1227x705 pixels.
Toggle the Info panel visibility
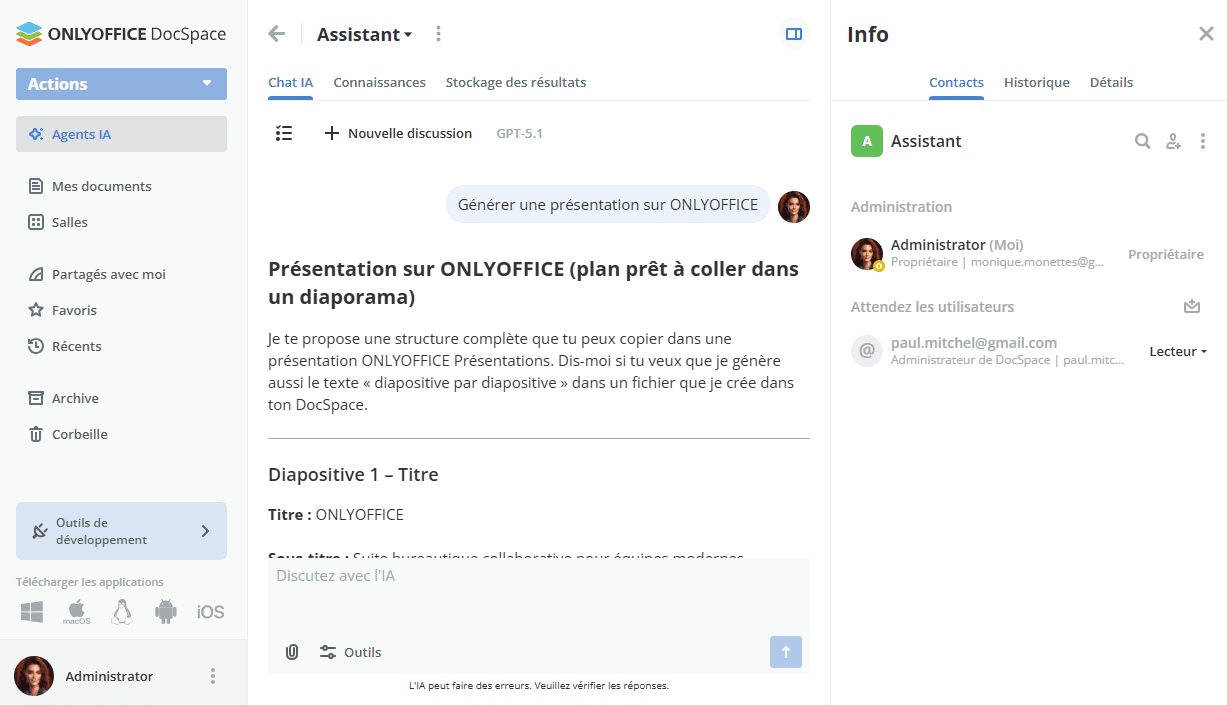coord(794,34)
